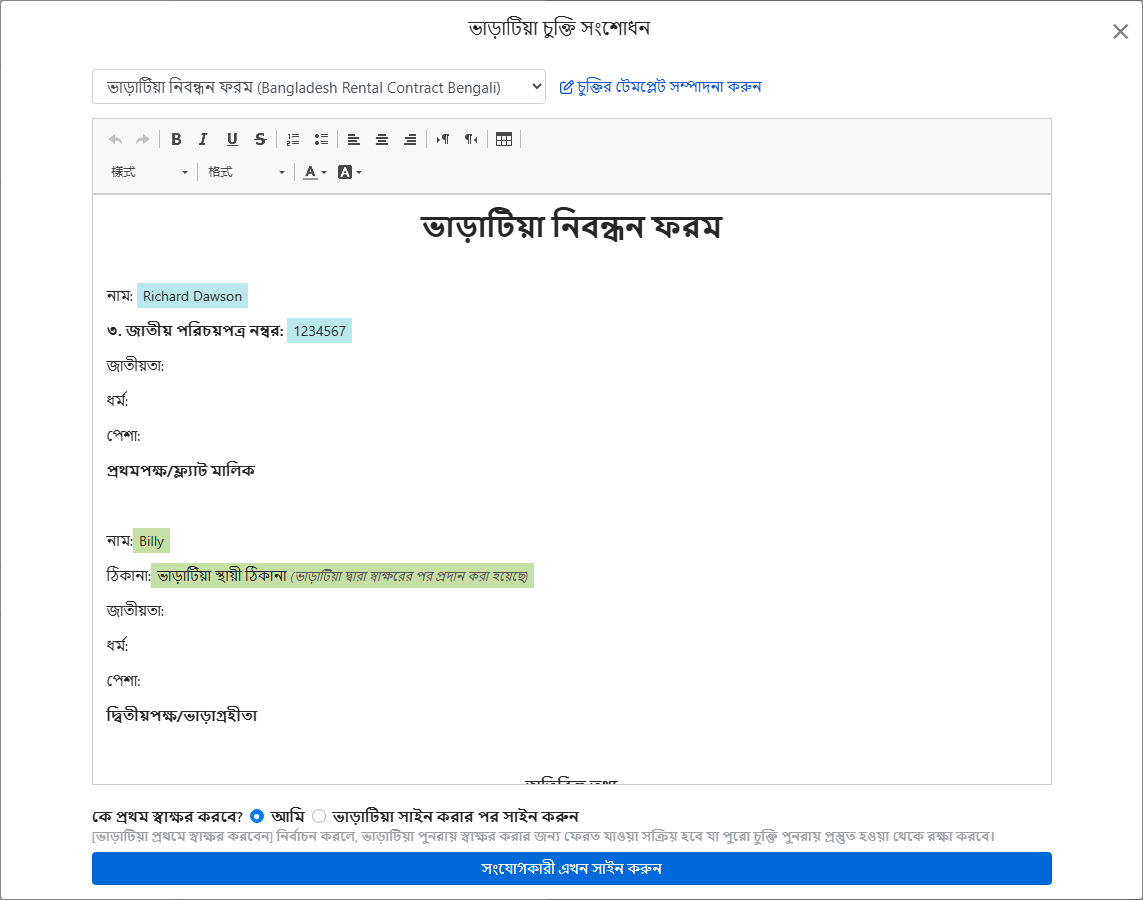This screenshot has height=900, width=1143.
Task: Insert a table into the contract
Action: click(504, 139)
